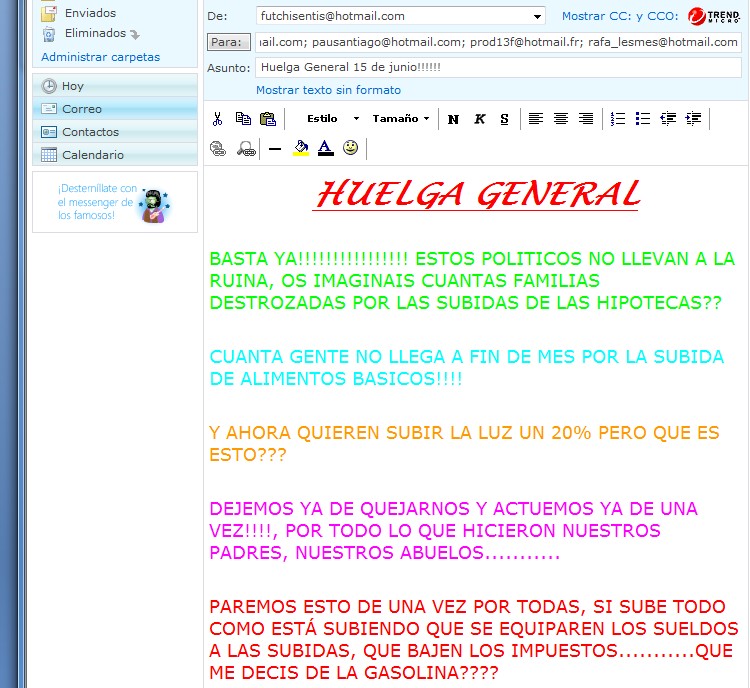Toggle bold (N) formatting

tap(453, 119)
